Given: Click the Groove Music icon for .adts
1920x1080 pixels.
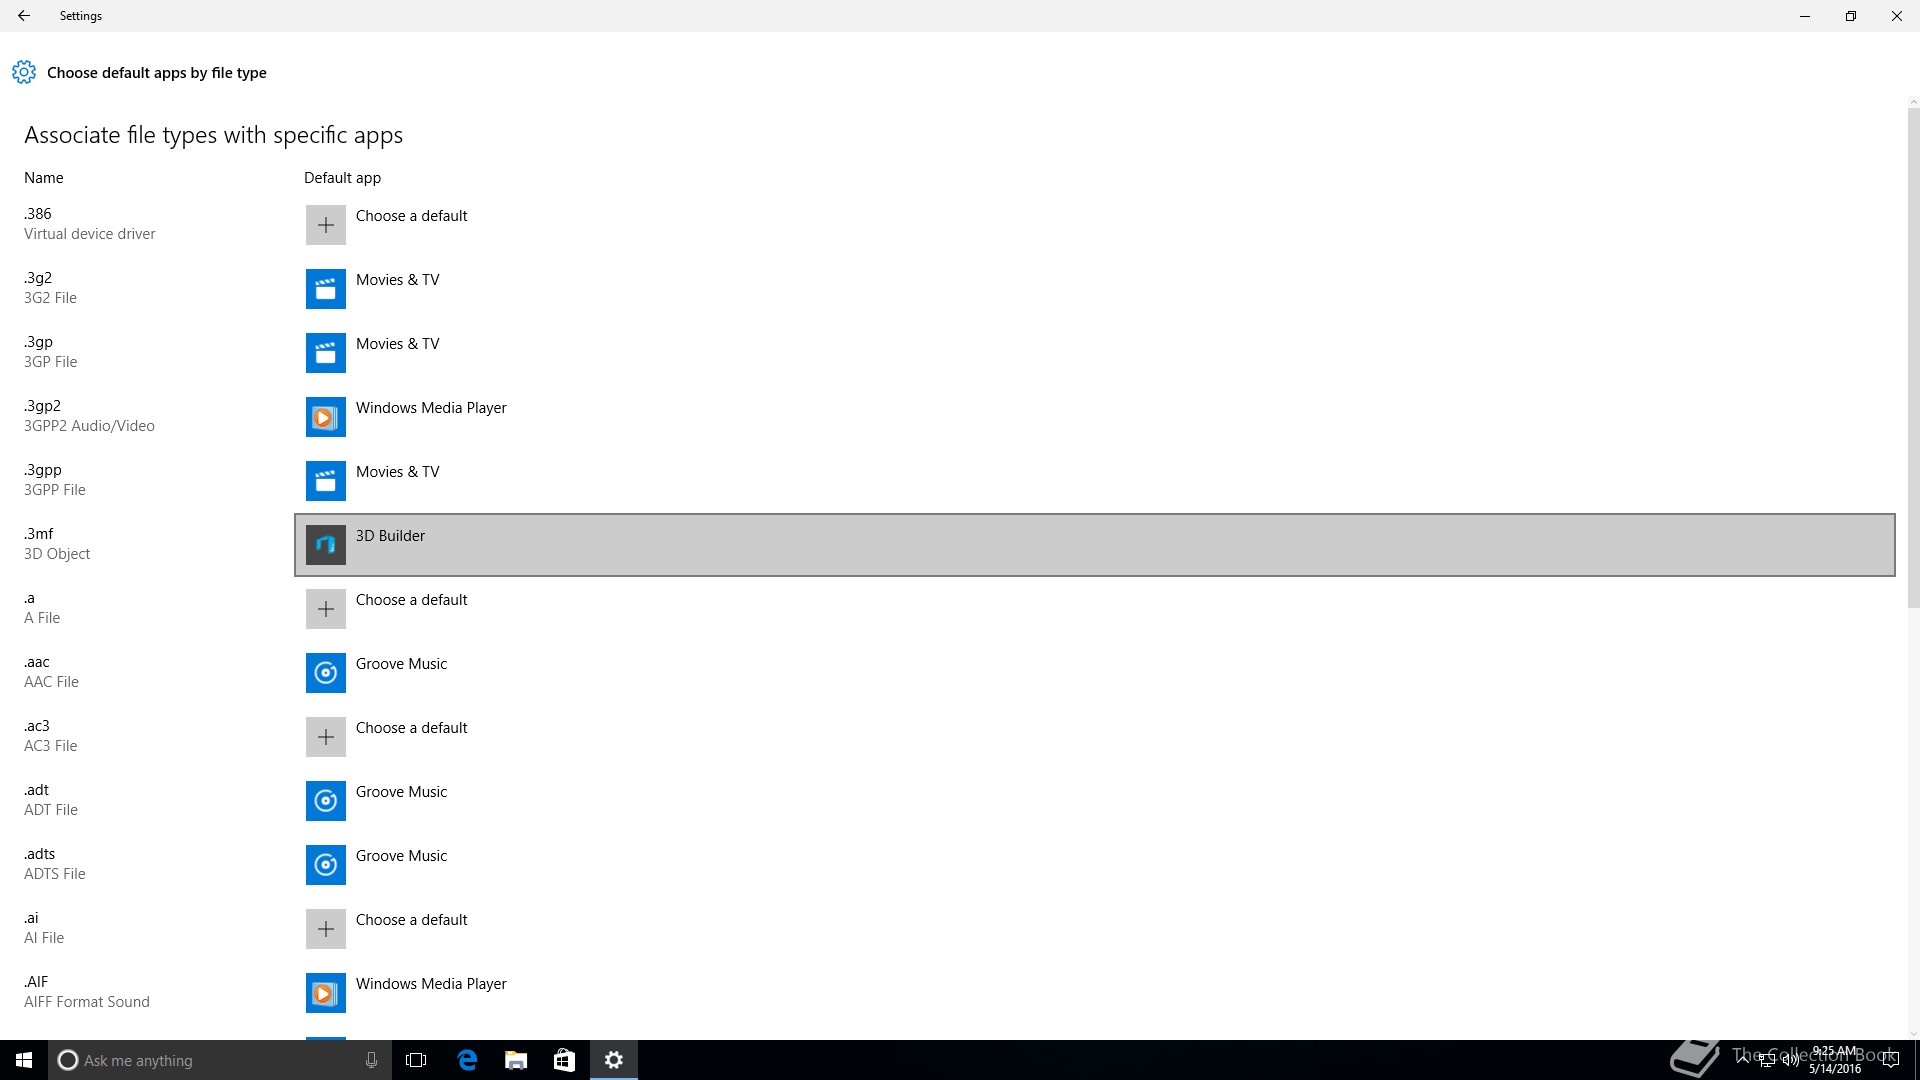Looking at the screenshot, I should pyautogui.click(x=326, y=865).
